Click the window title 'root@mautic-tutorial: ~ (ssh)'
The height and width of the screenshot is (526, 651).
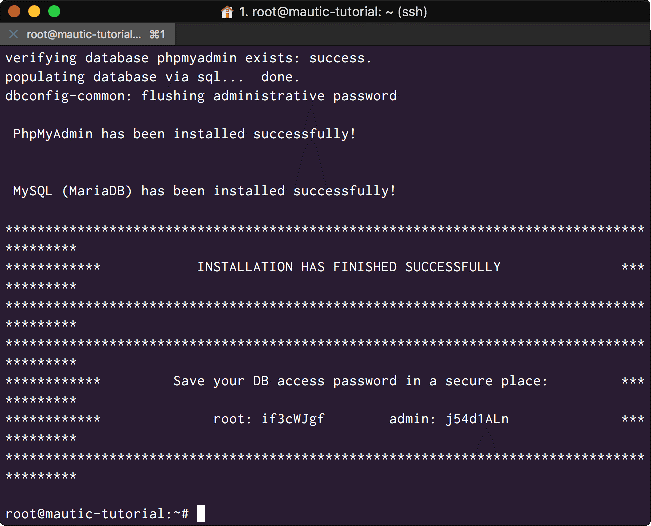click(333, 12)
